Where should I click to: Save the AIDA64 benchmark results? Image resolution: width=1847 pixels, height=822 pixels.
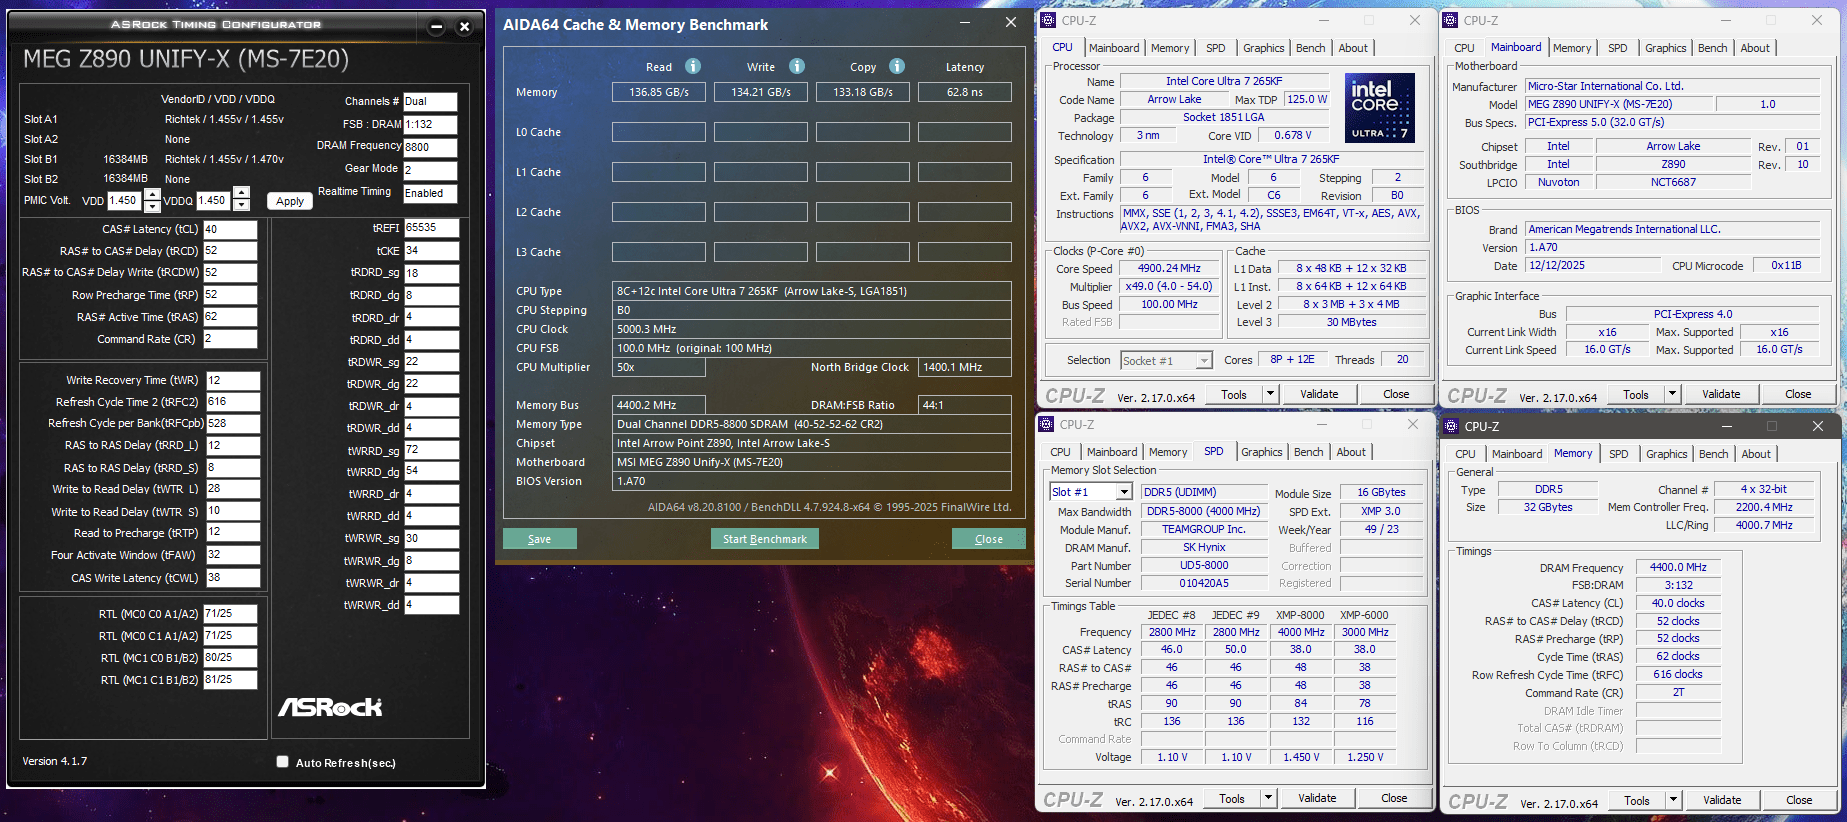coord(540,539)
